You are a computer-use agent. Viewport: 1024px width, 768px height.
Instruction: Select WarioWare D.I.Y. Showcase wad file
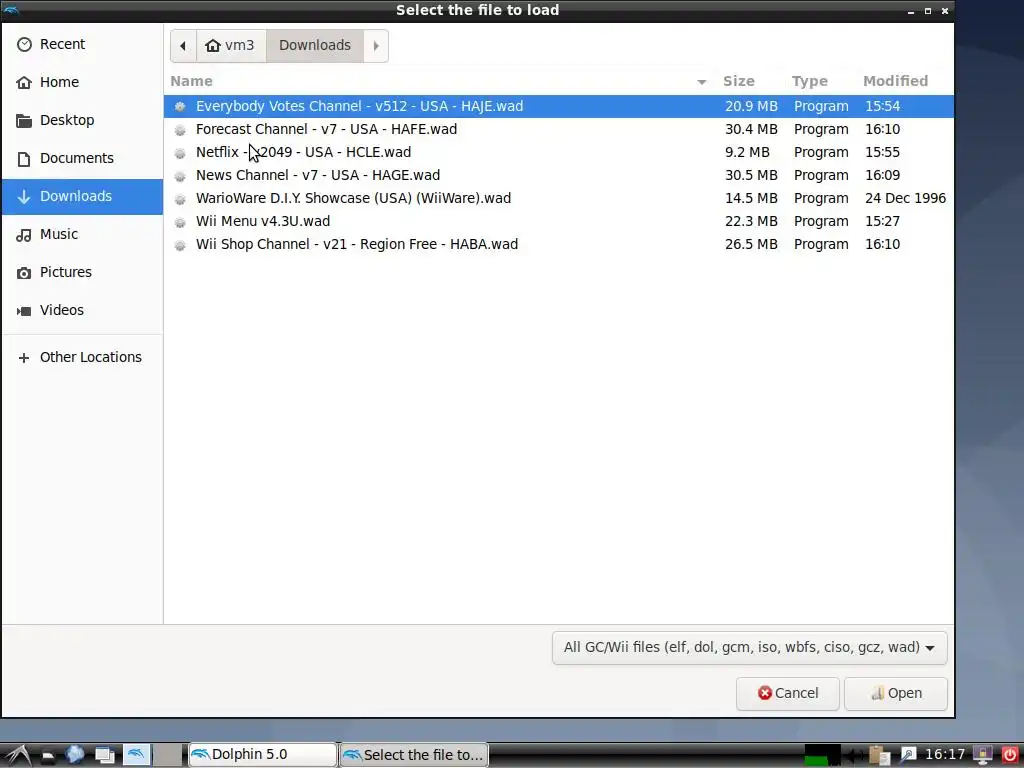tap(558, 198)
